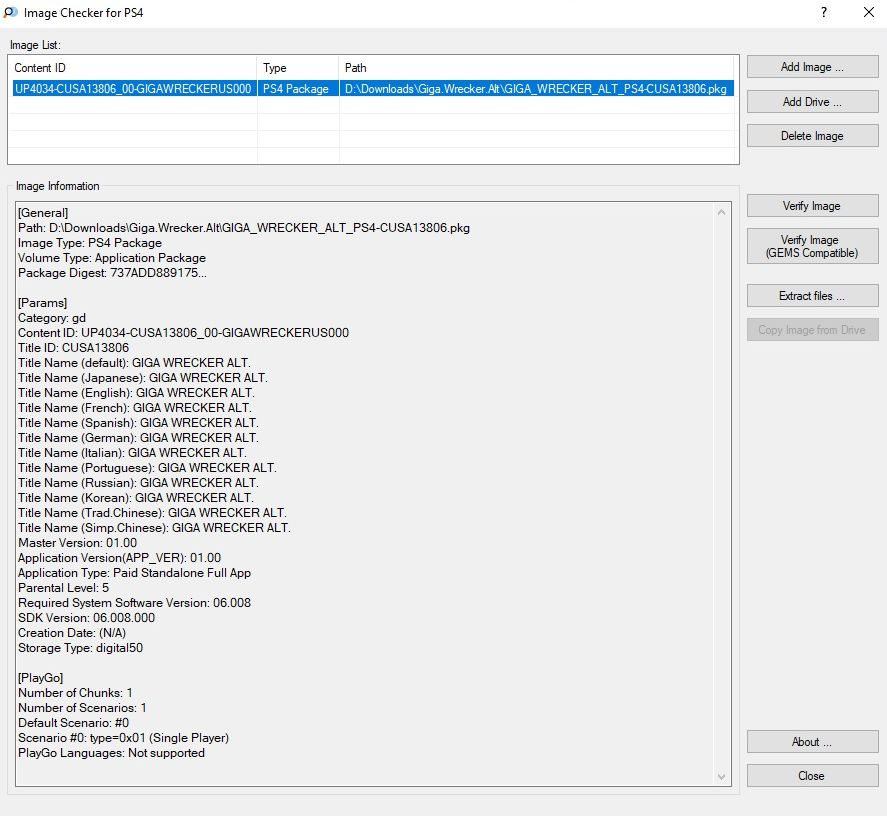Click the Title Name (French) line

coord(135,408)
